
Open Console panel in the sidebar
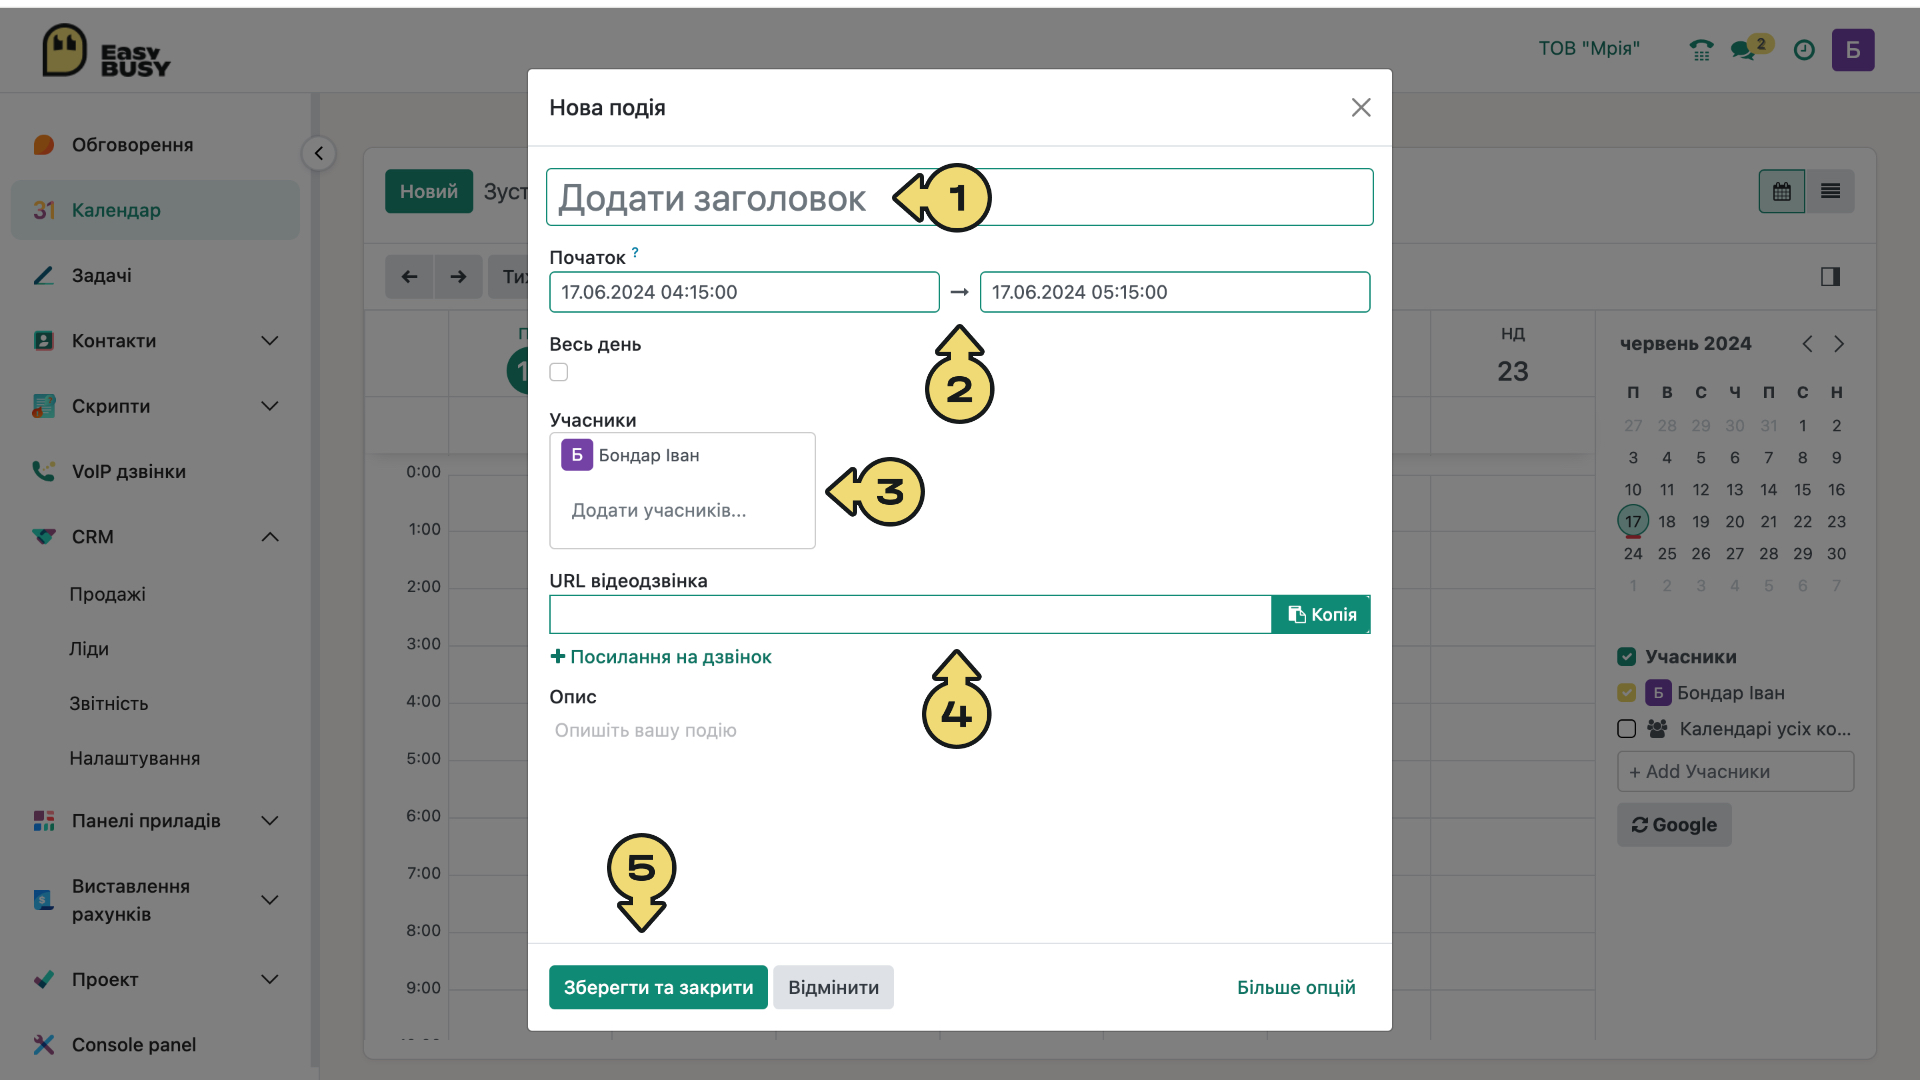pyautogui.click(x=155, y=1045)
